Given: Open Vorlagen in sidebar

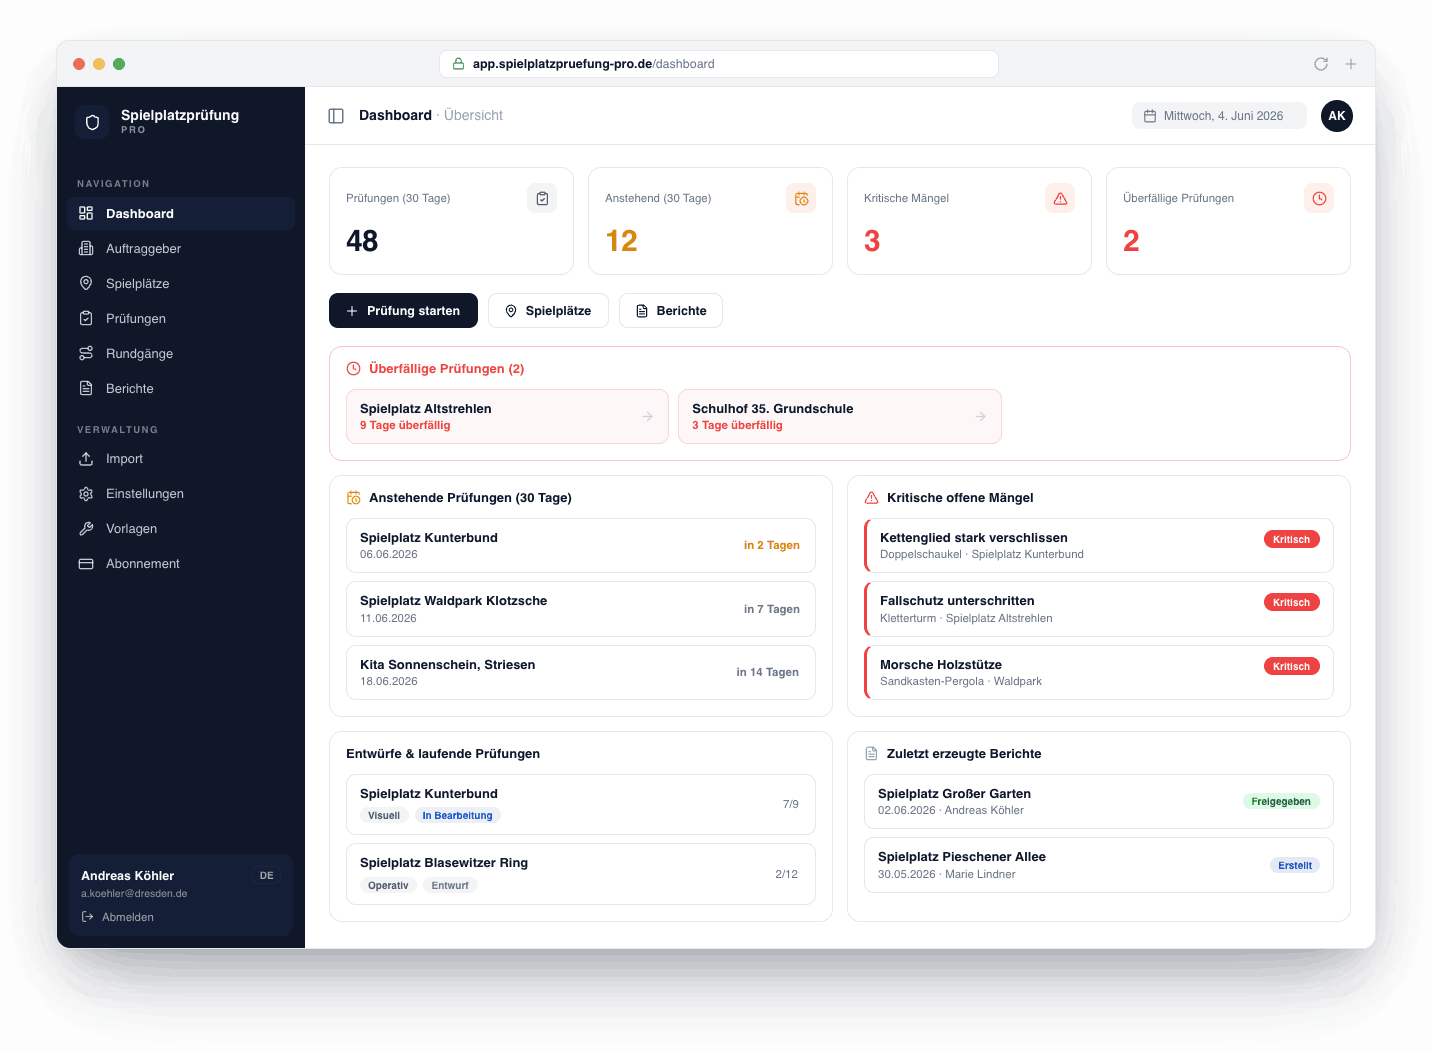Looking at the screenshot, I should click(181, 529).
